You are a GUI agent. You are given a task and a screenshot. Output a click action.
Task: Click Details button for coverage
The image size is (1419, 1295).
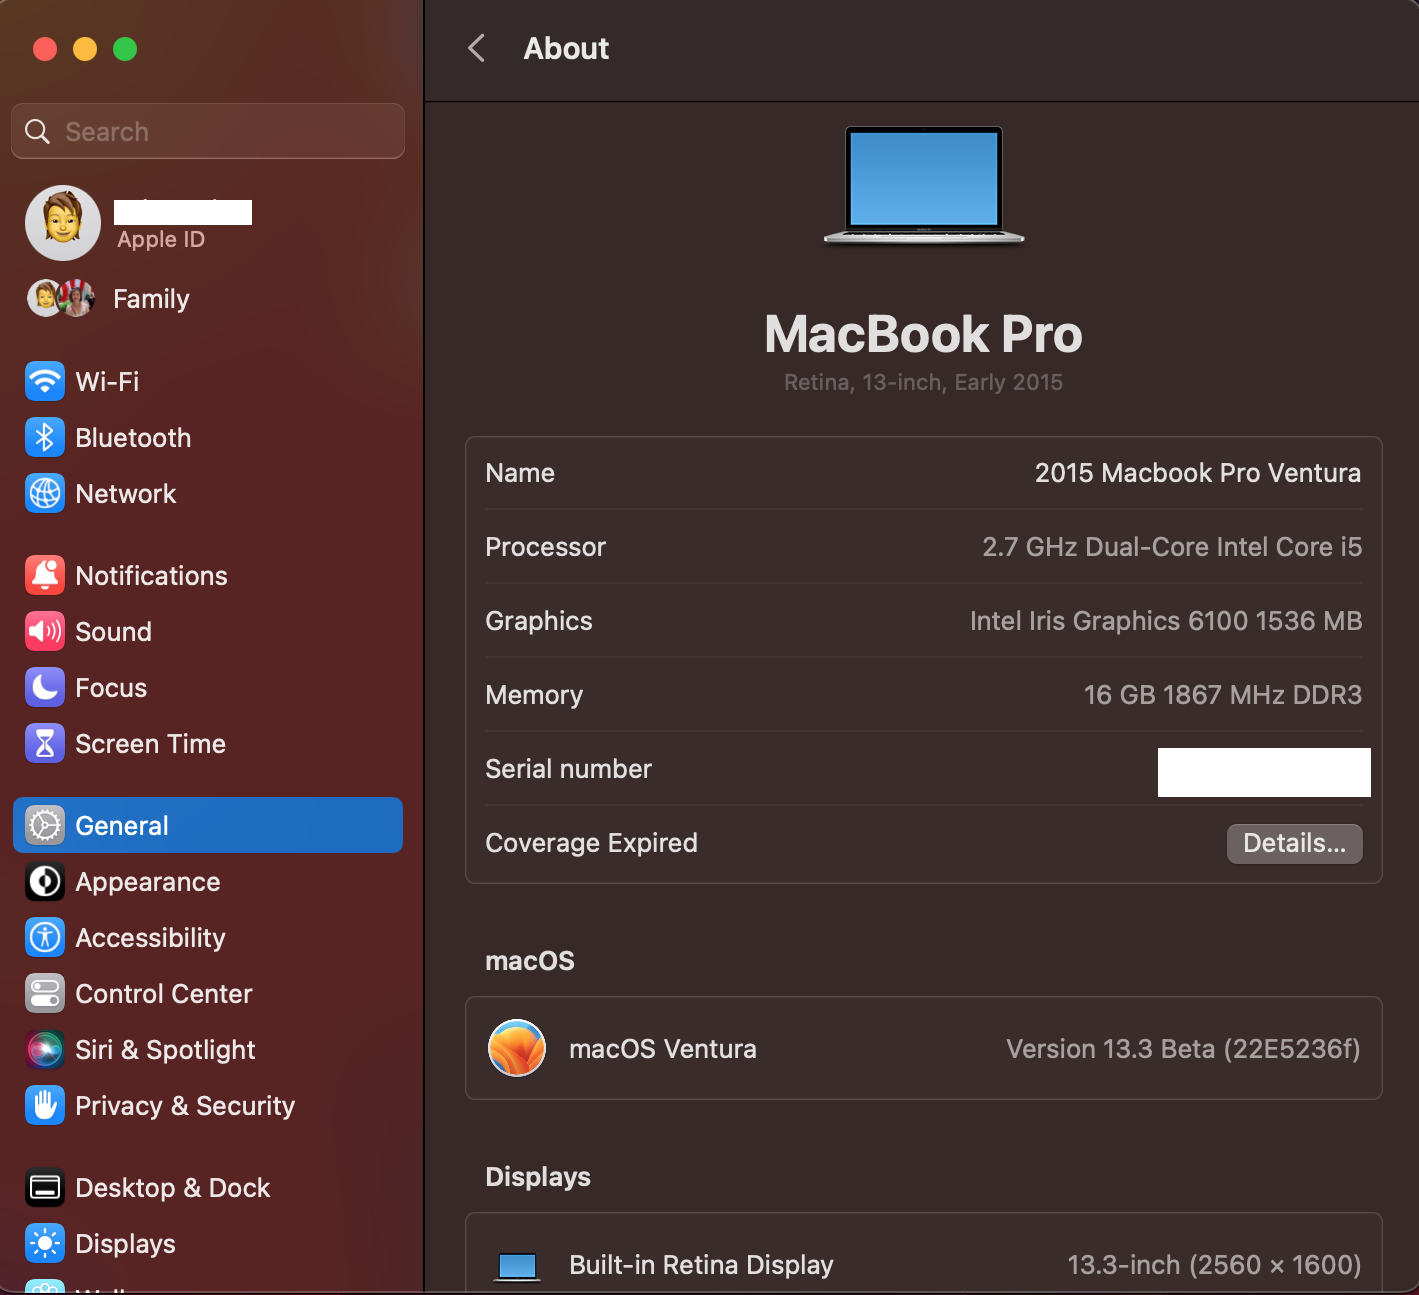1294,843
